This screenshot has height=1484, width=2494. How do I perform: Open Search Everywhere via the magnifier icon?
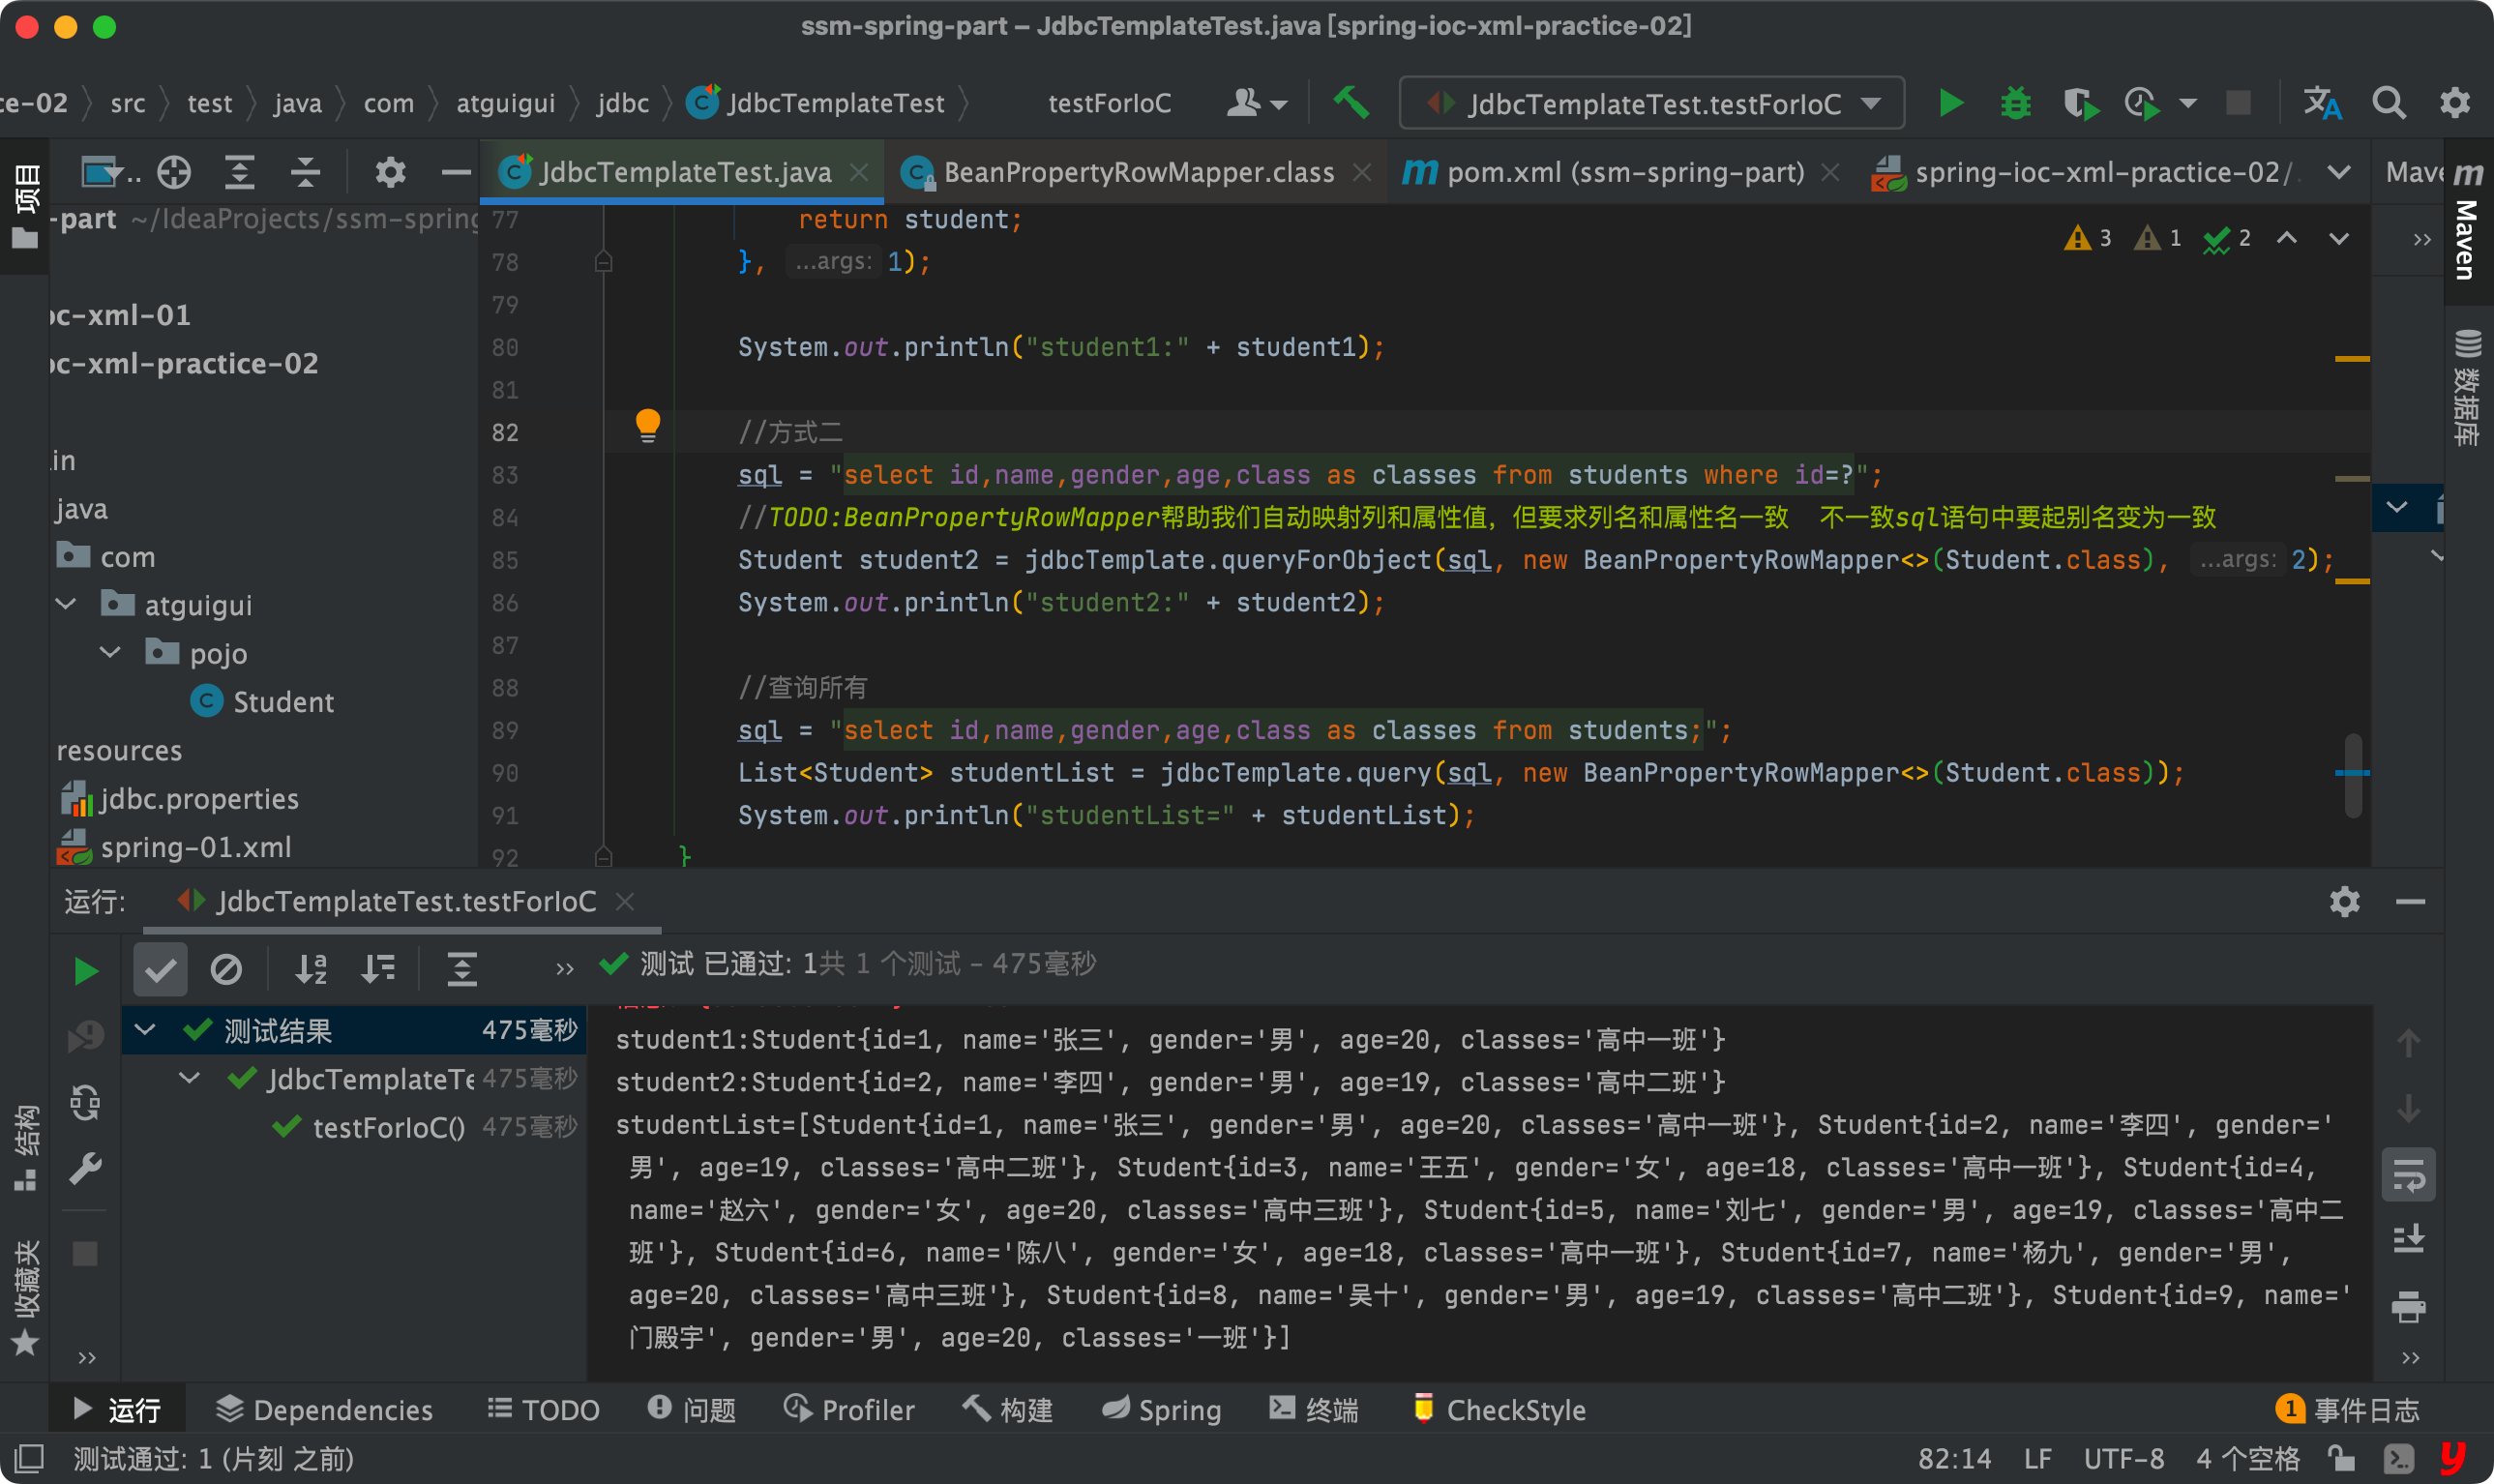[x=2388, y=103]
